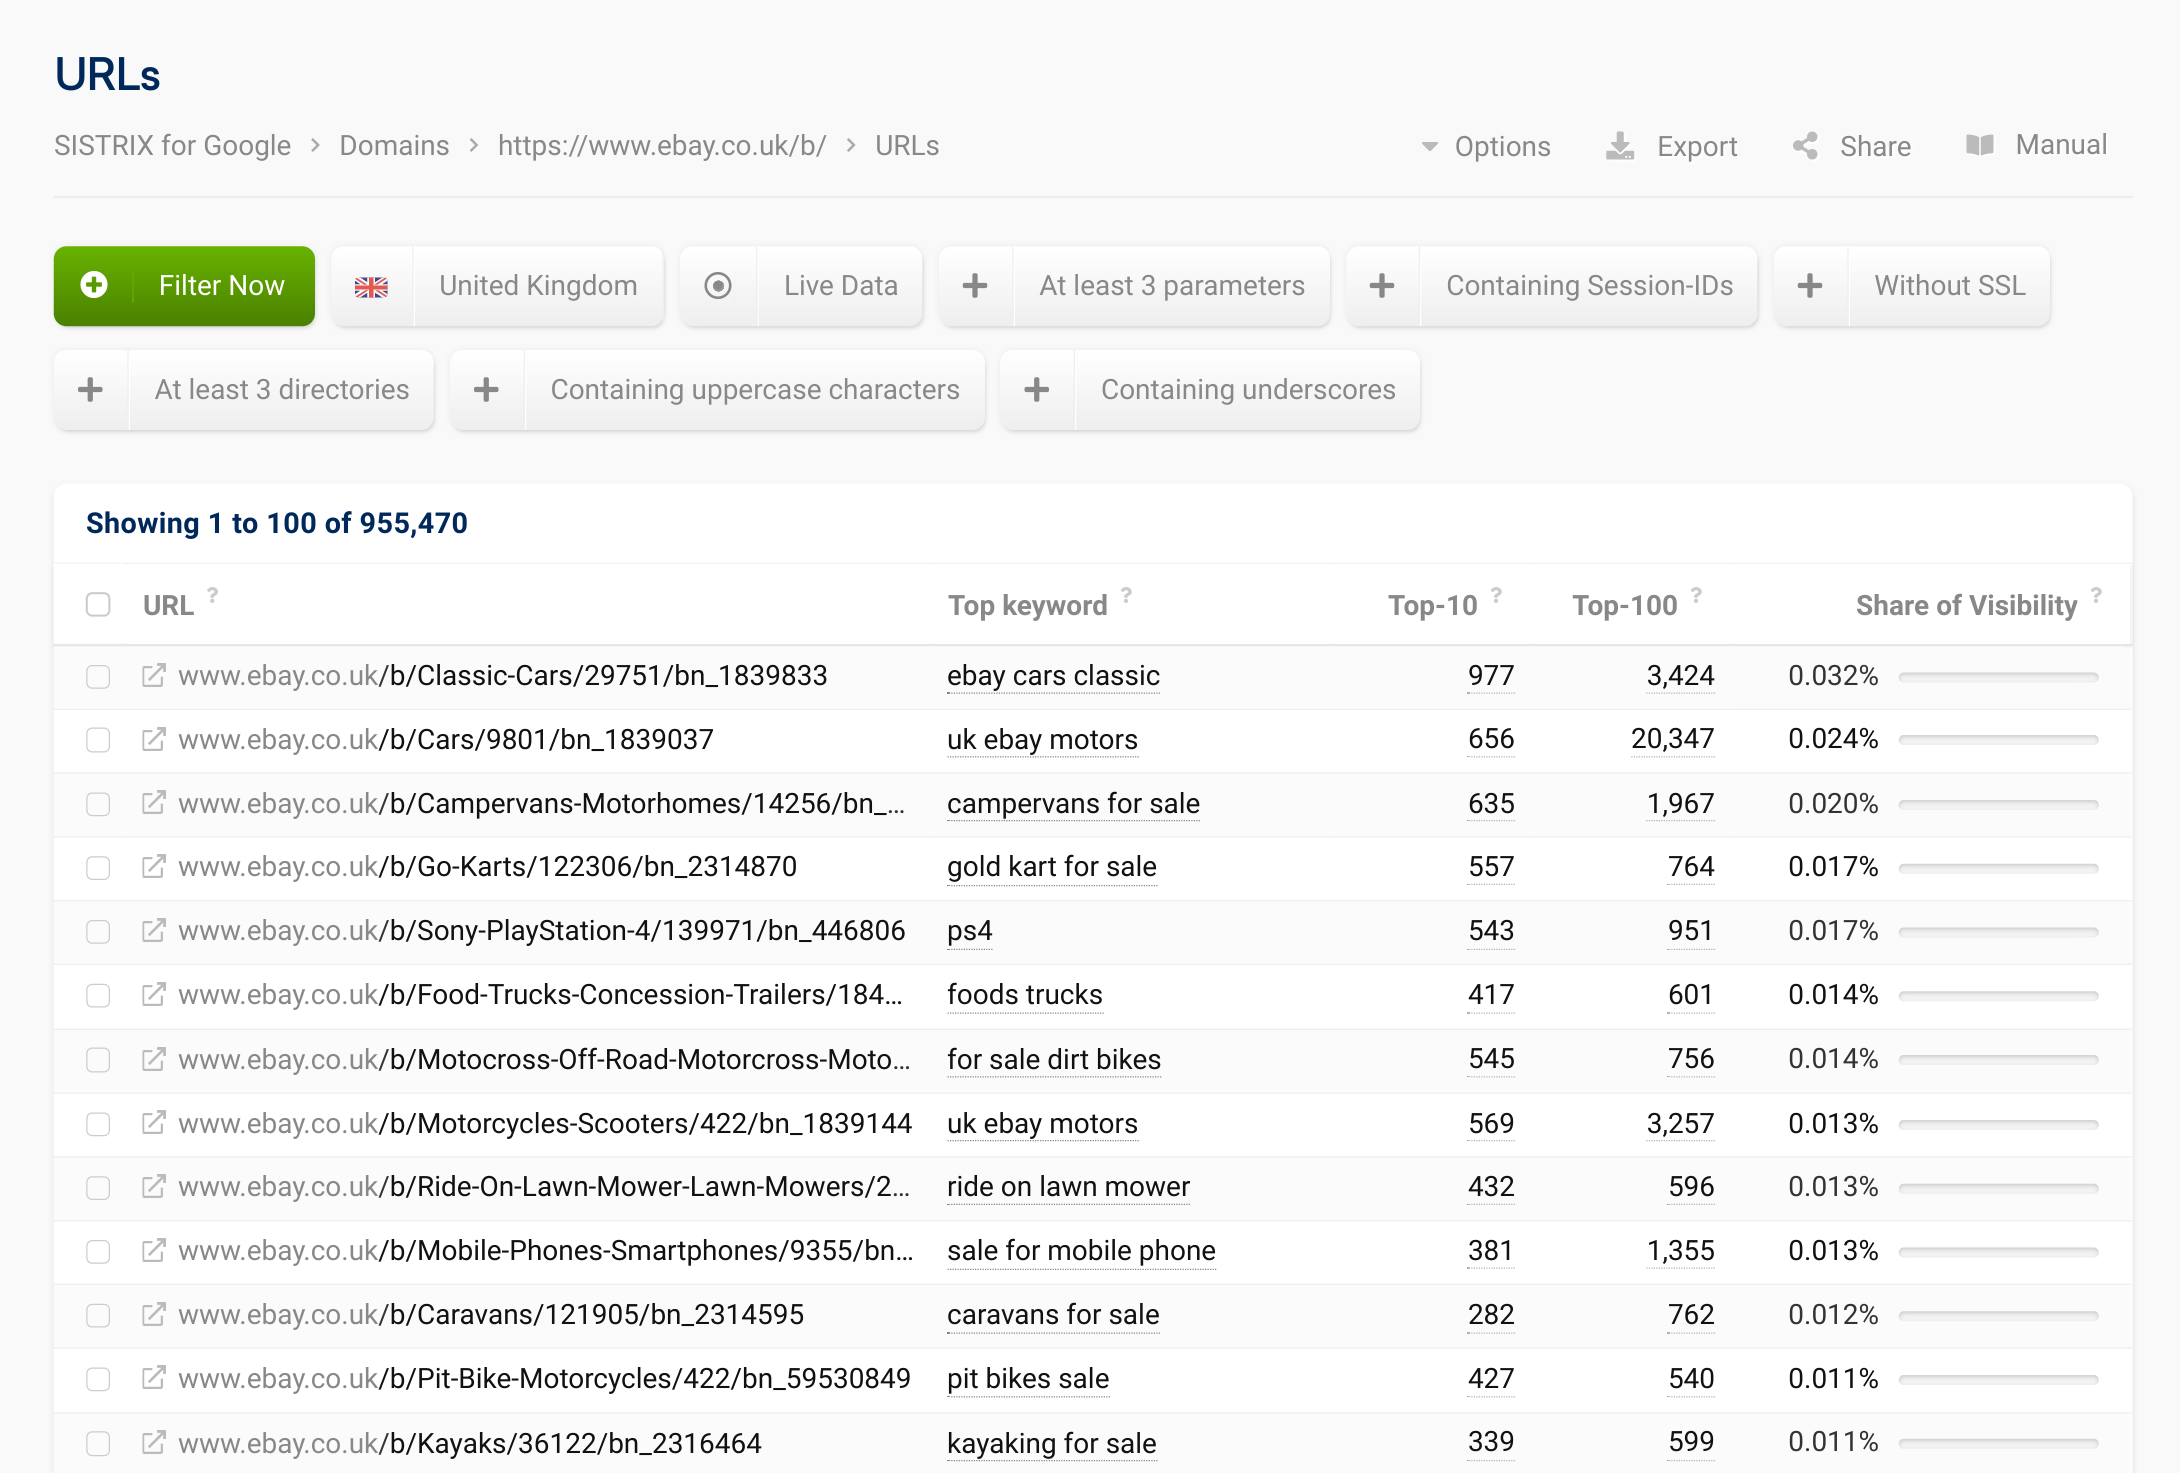Open keyword link ride on lawn mower

click(x=1068, y=1187)
